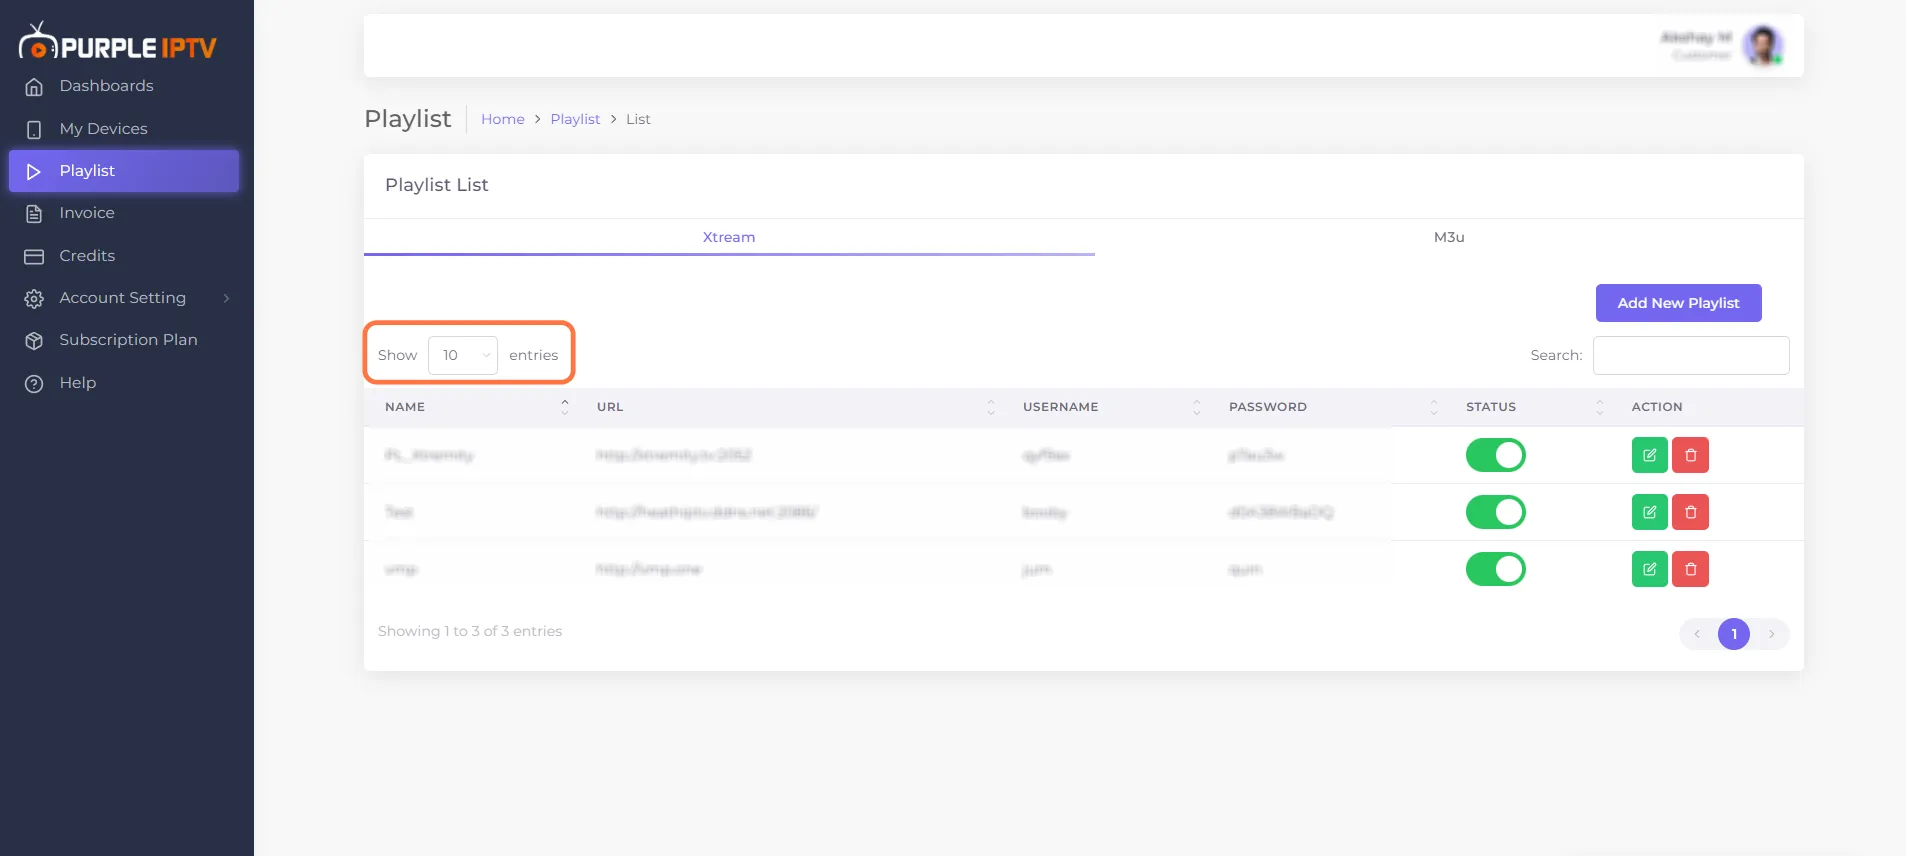Image resolution: width=1906 pixels, height=856 pixels.
Task: Open Invoice from the sidebar menu
Action: (x=124, y=213)
